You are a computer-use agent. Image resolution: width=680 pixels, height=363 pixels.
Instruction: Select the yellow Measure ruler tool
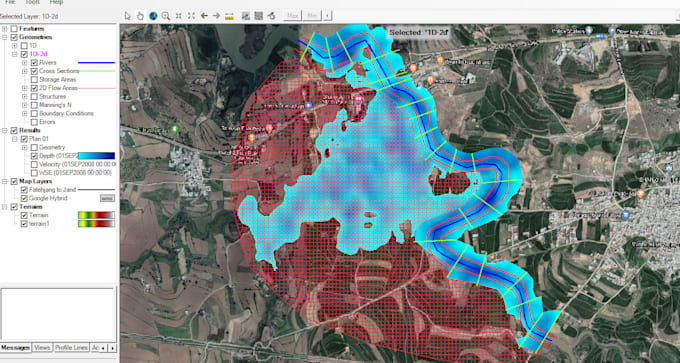pyautogui.click(x=229, y=16)
